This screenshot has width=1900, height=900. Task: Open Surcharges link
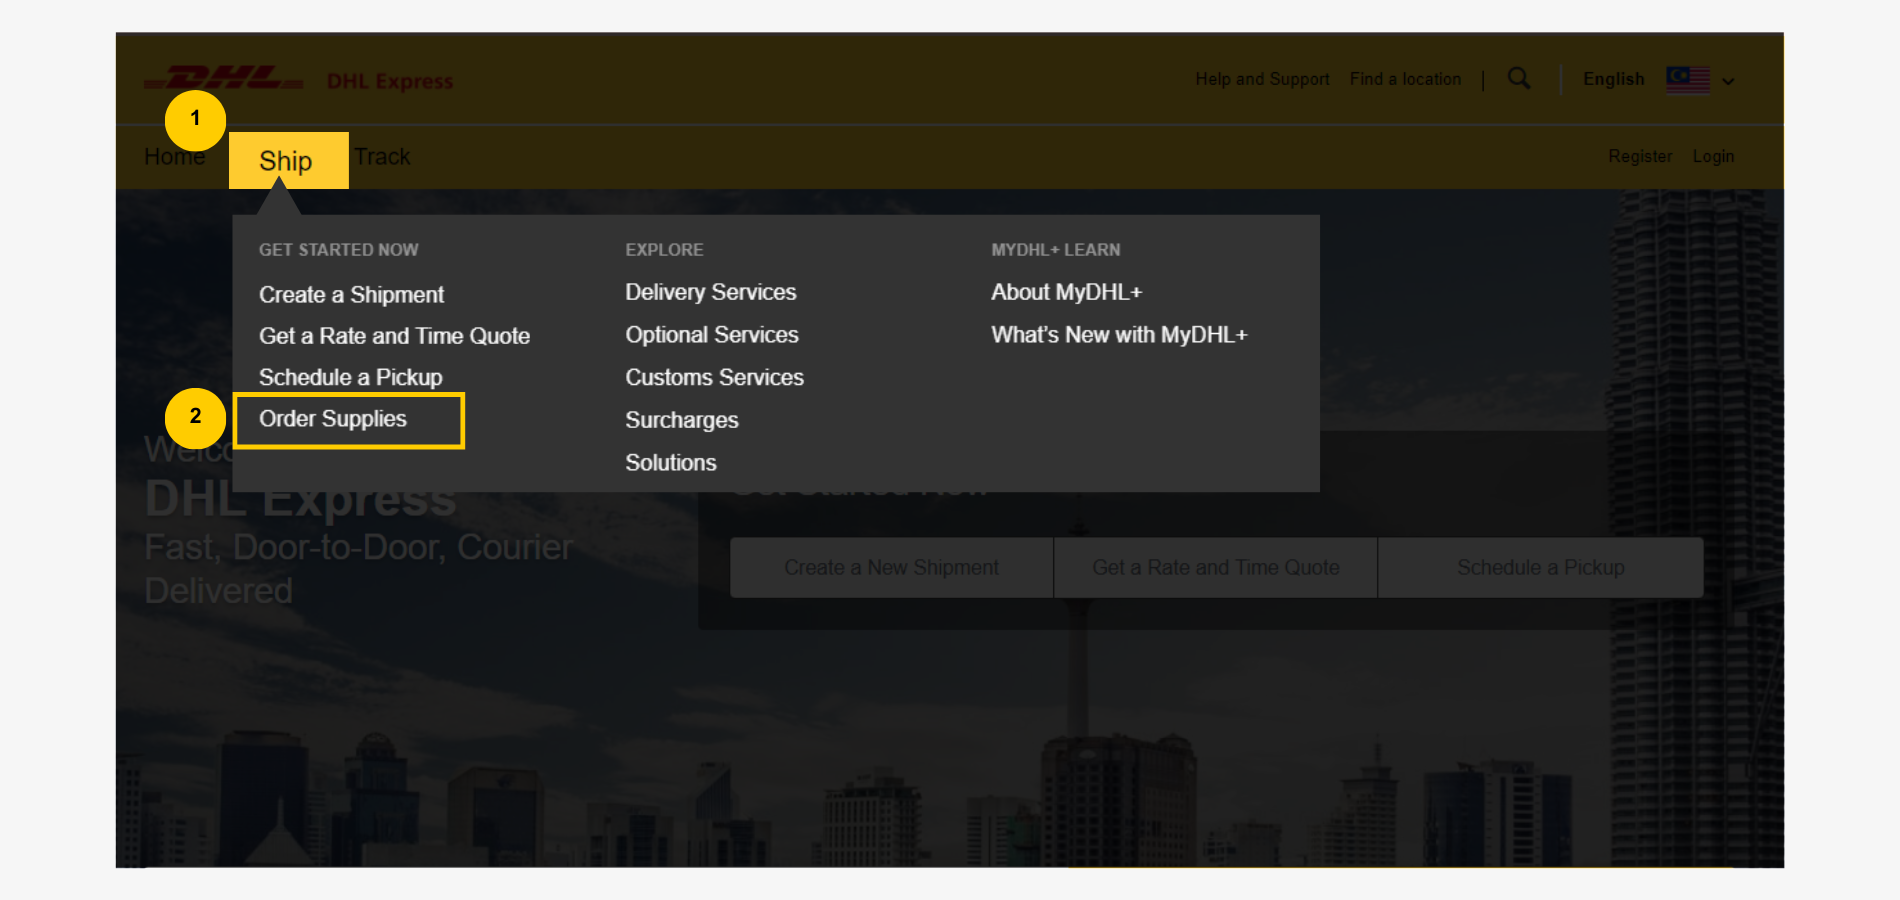(x=682, y=420)
